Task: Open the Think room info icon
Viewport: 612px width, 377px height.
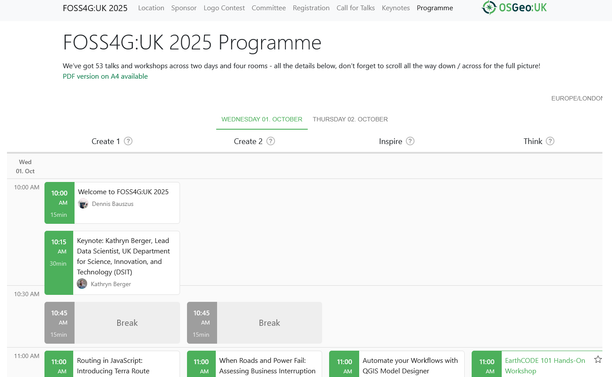Action: click(550, 141)
